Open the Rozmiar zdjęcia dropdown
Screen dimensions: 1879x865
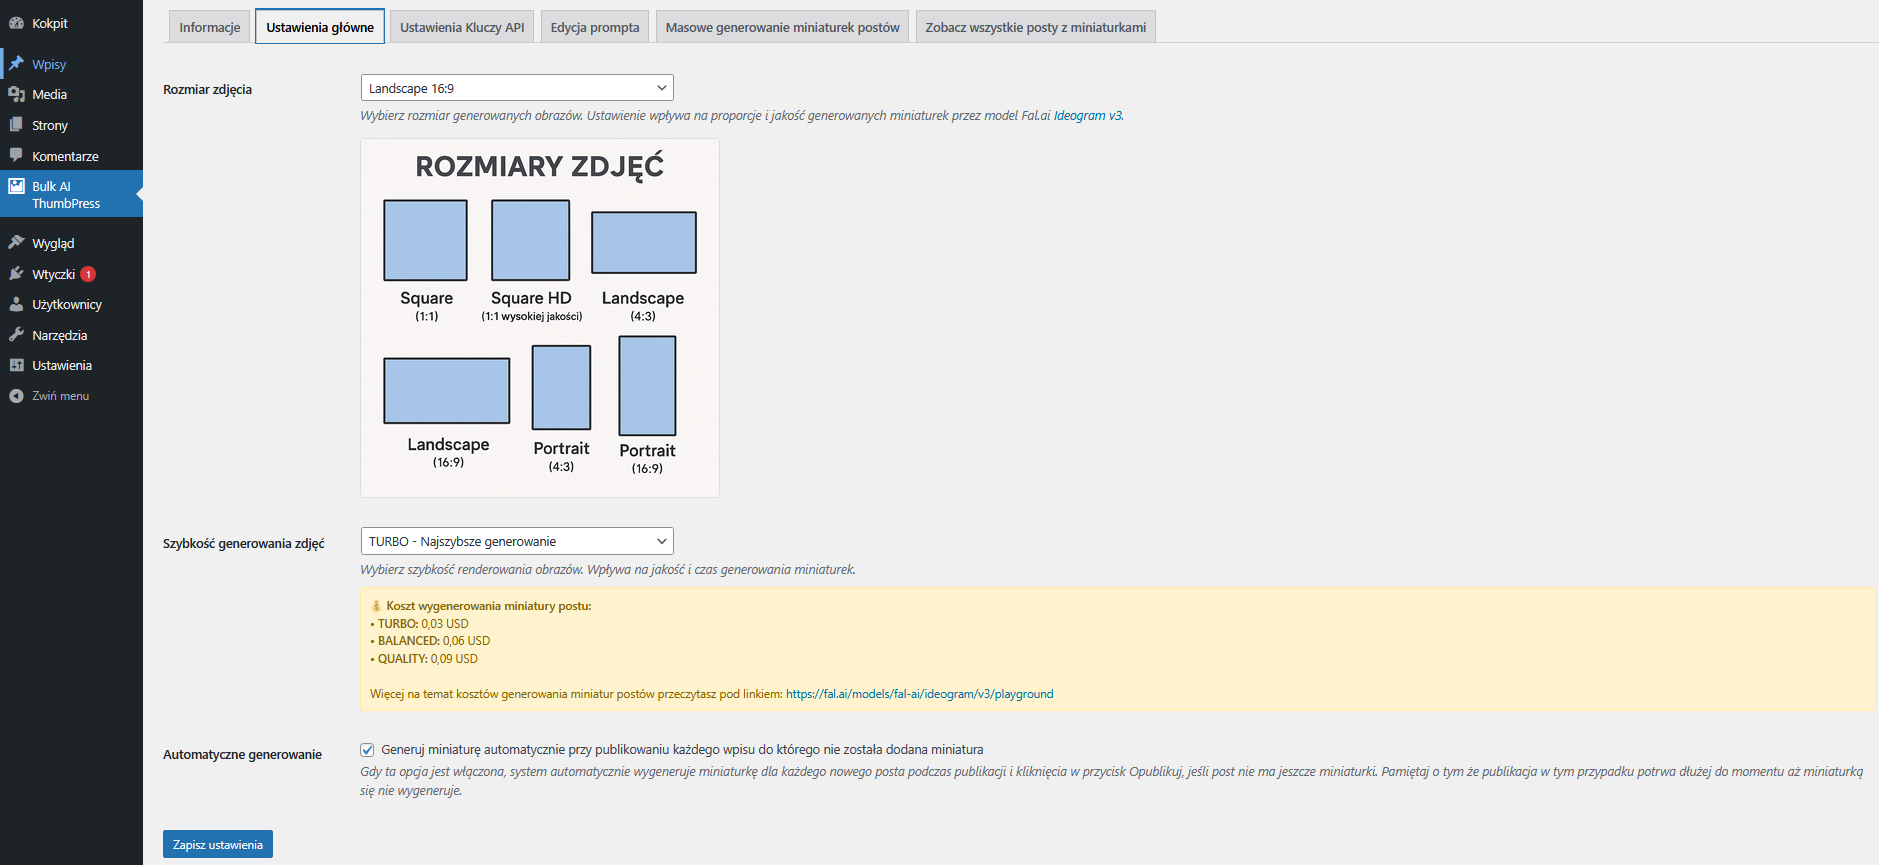pos(516,88)
